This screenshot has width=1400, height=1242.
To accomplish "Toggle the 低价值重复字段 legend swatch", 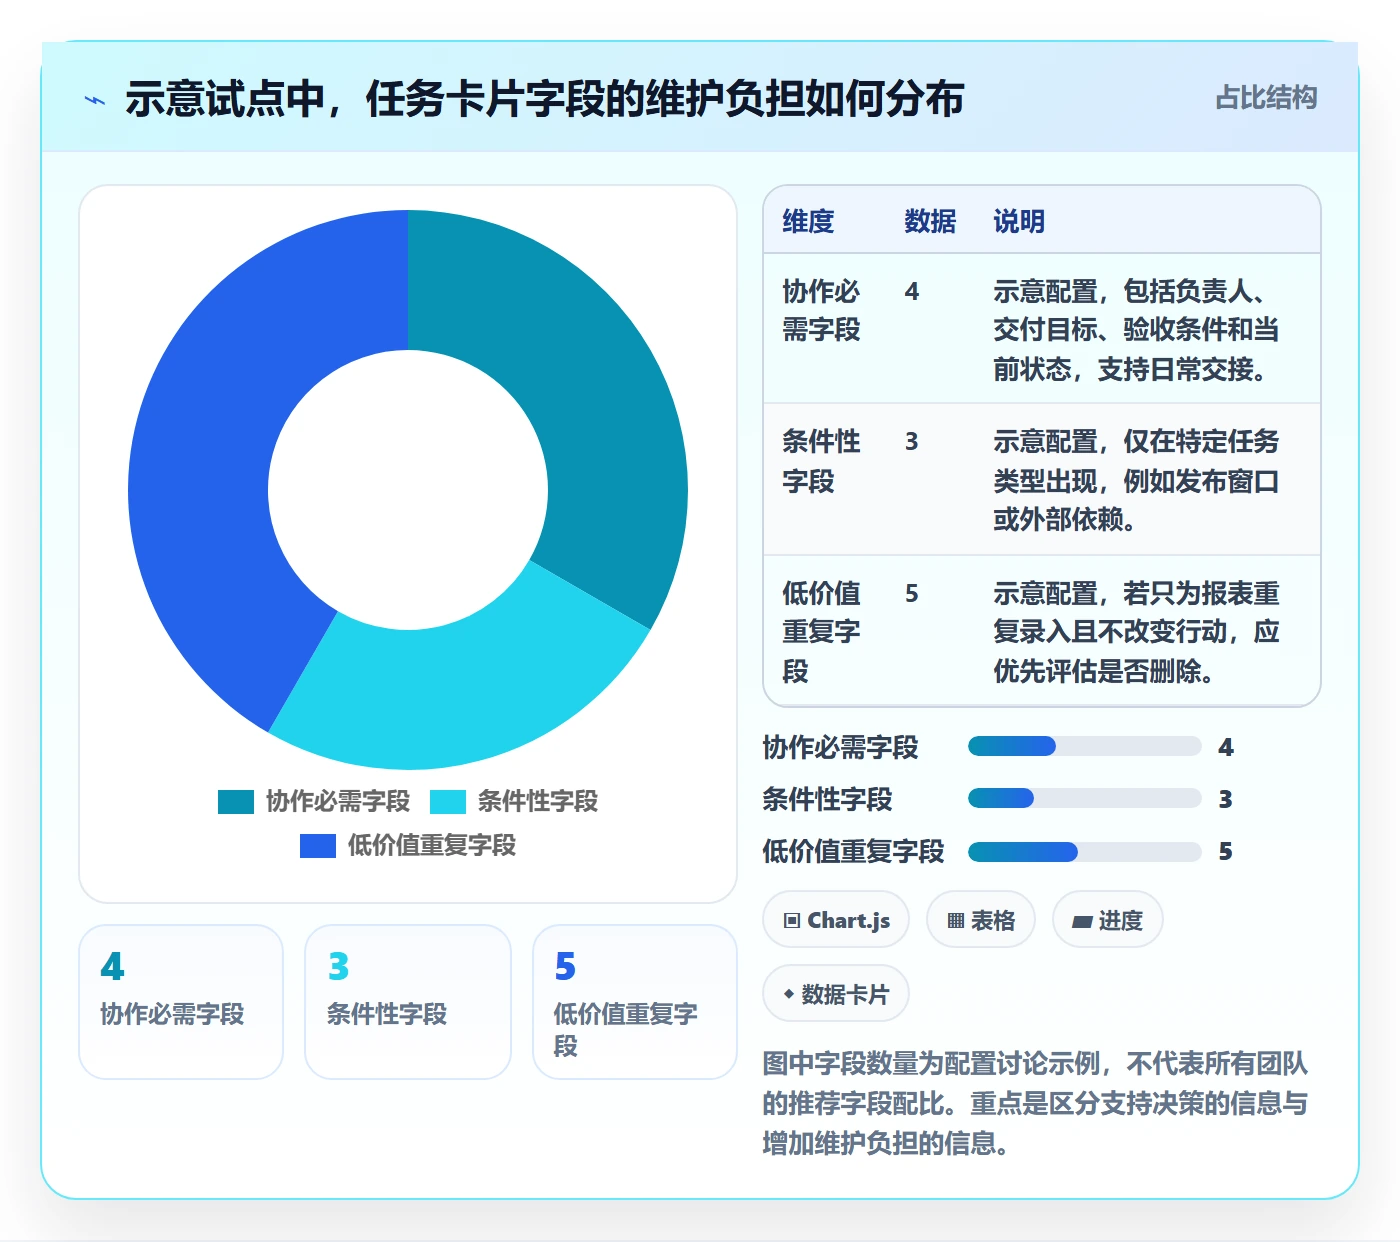I will [x=318, y=846].
